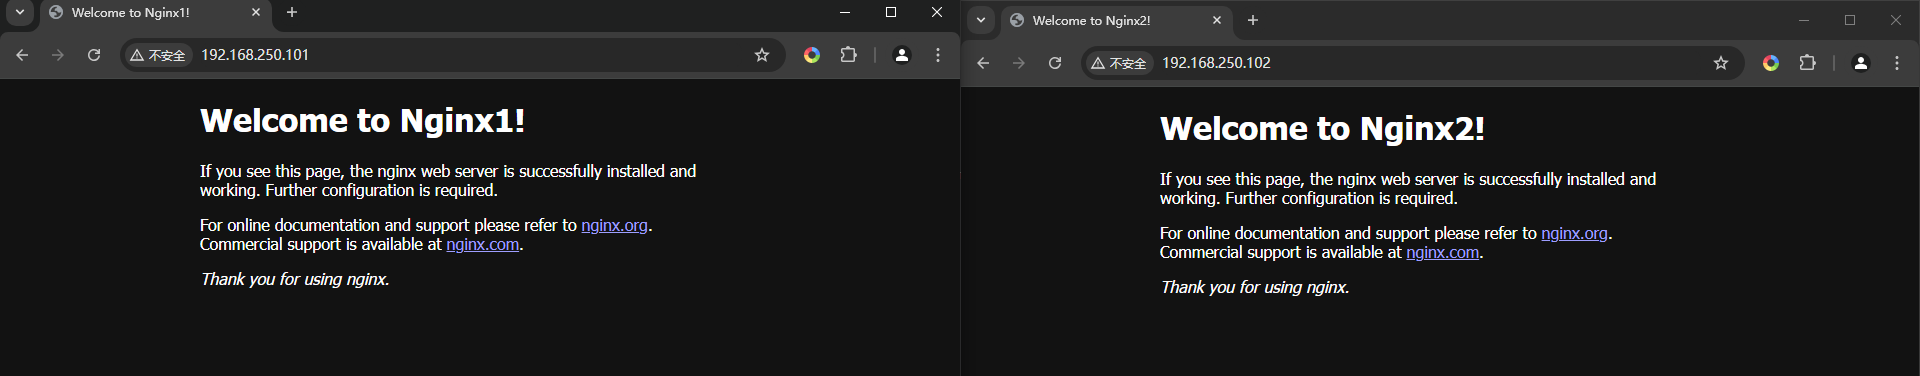The width and height of the screenshot is (1920, 376).
Task: Bookmark the 192.168.250.101 page with star
Action: coord(762,55)
